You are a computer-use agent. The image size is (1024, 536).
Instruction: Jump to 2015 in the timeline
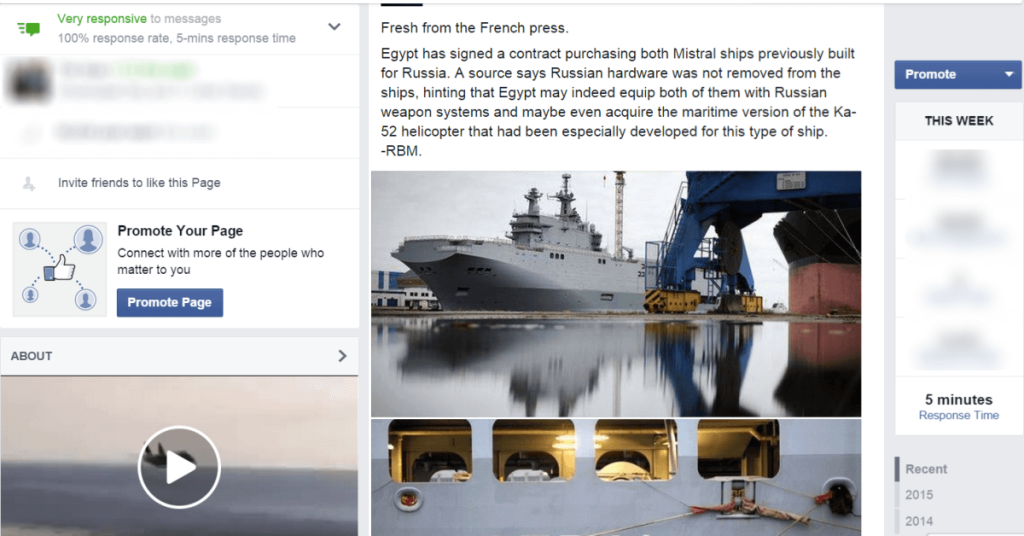click(919, 495)
